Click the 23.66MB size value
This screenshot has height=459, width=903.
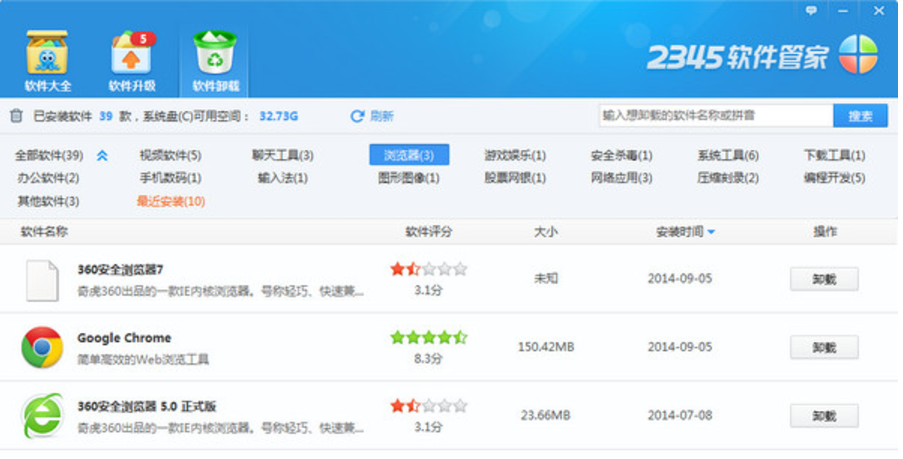point(545,415)
